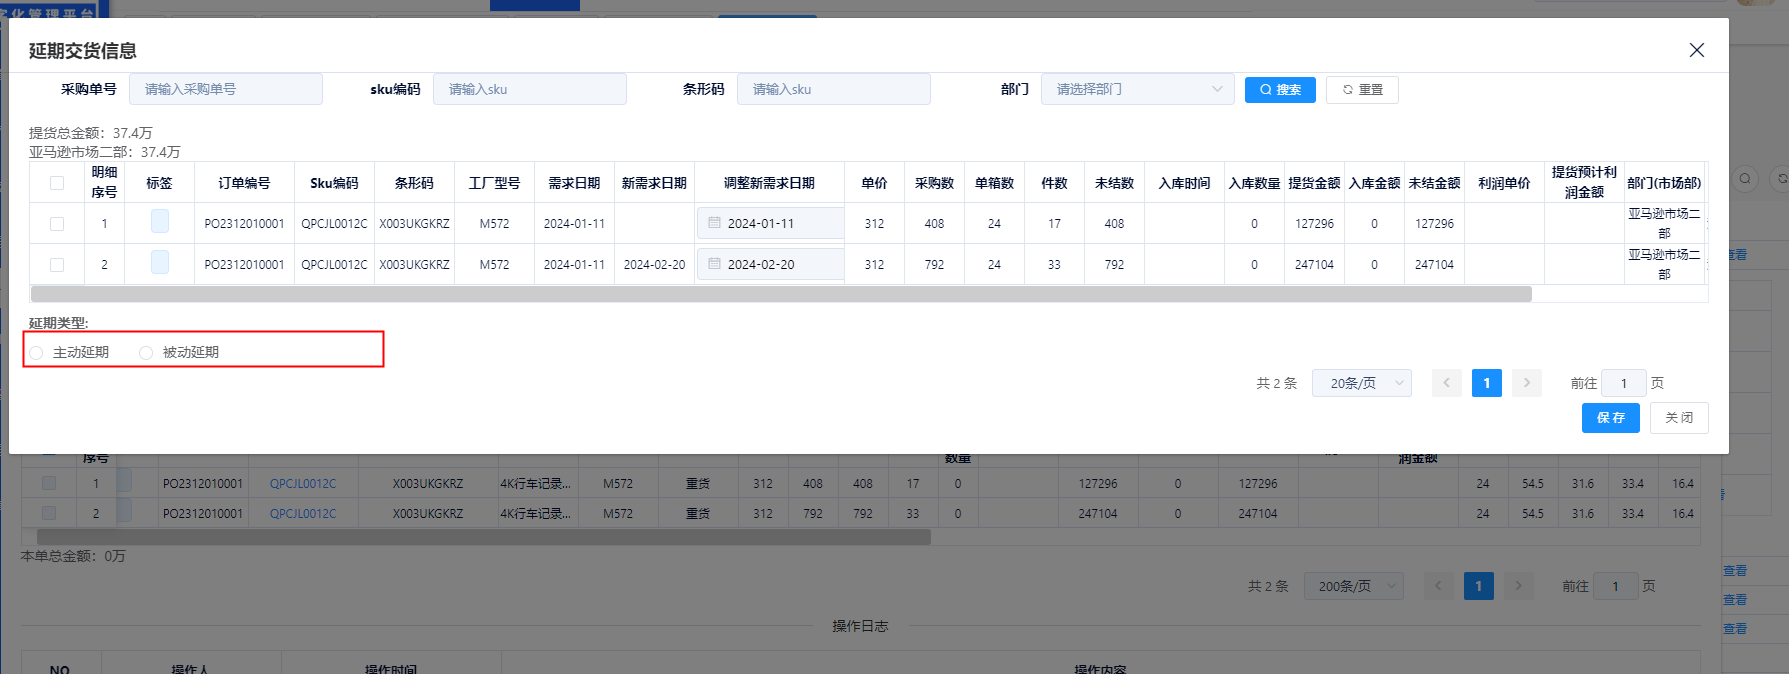Click the 采购单号 input field
The height and width of the screenshot is (674, 1789).
tap(226, 89)
